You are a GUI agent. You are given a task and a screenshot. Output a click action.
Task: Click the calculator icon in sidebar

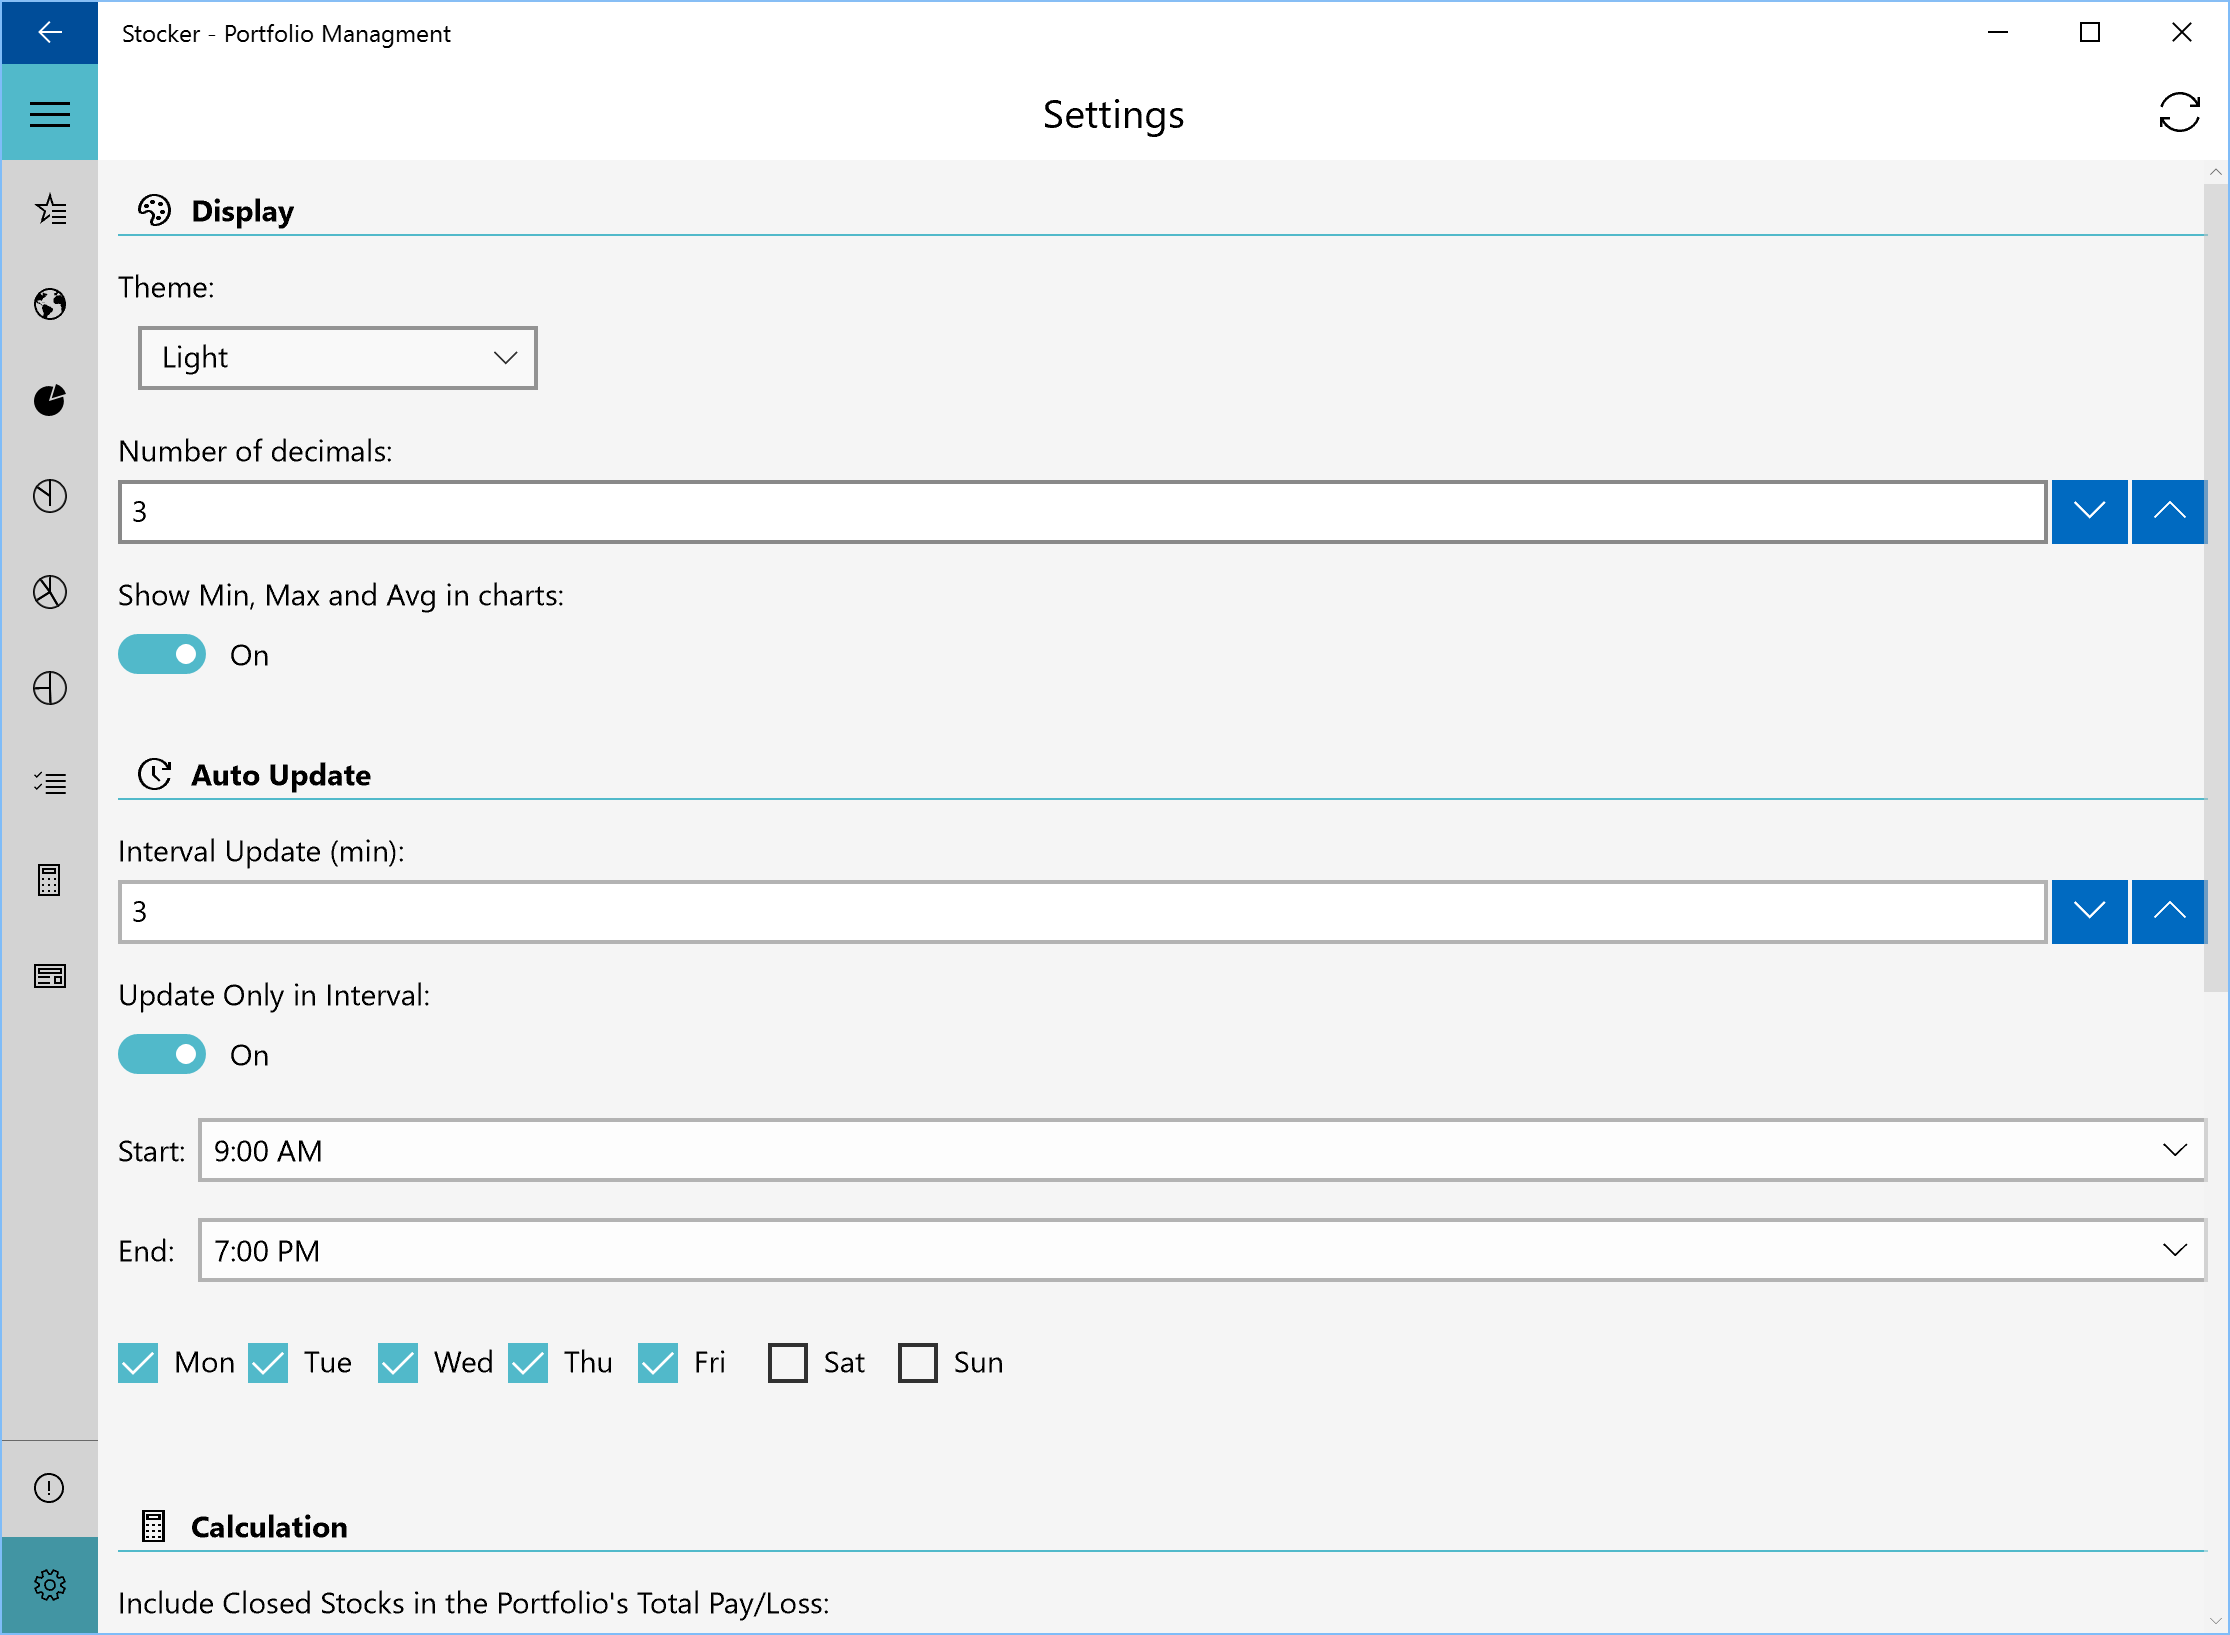tap(49, 880)
